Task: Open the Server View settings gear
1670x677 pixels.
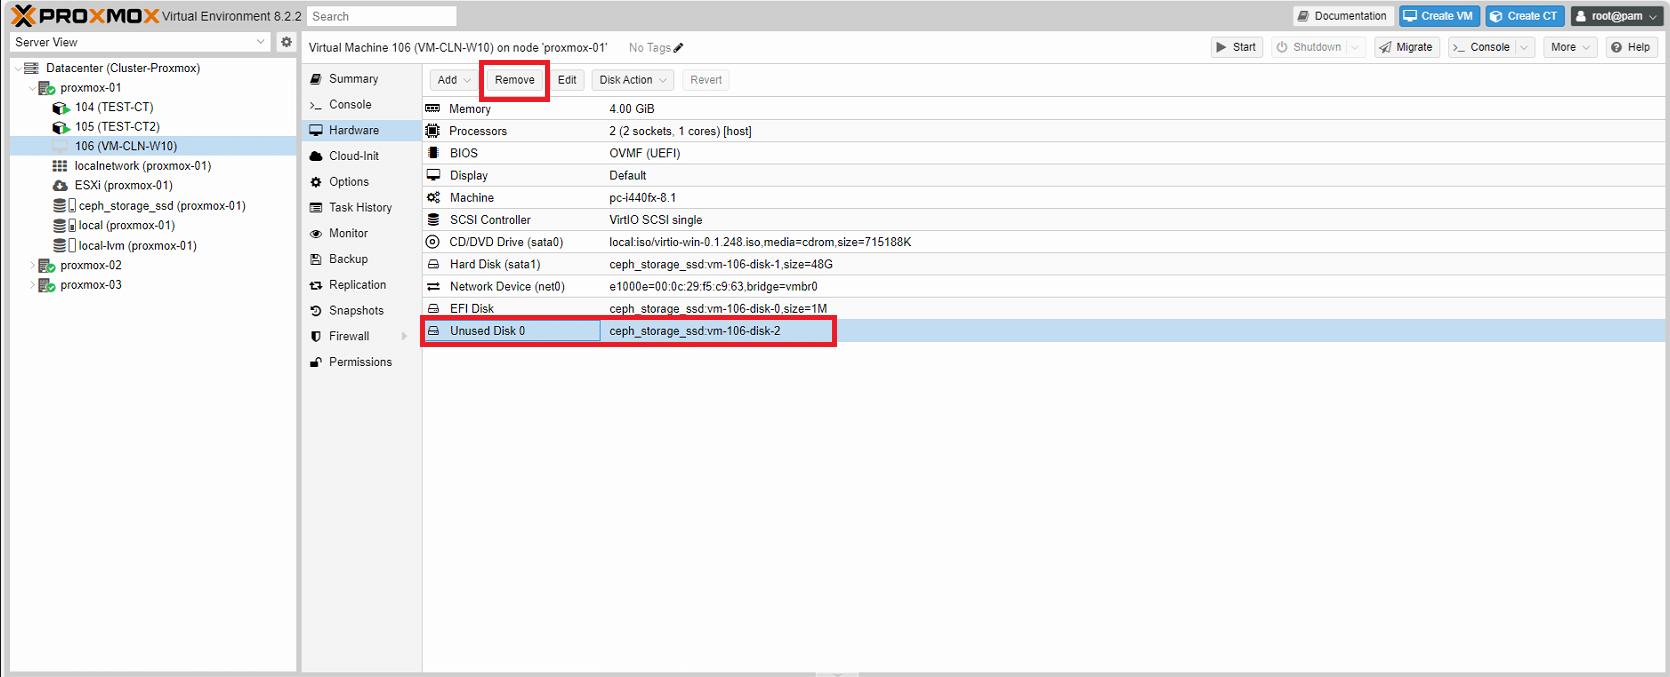Action: (x=286, y=42)
